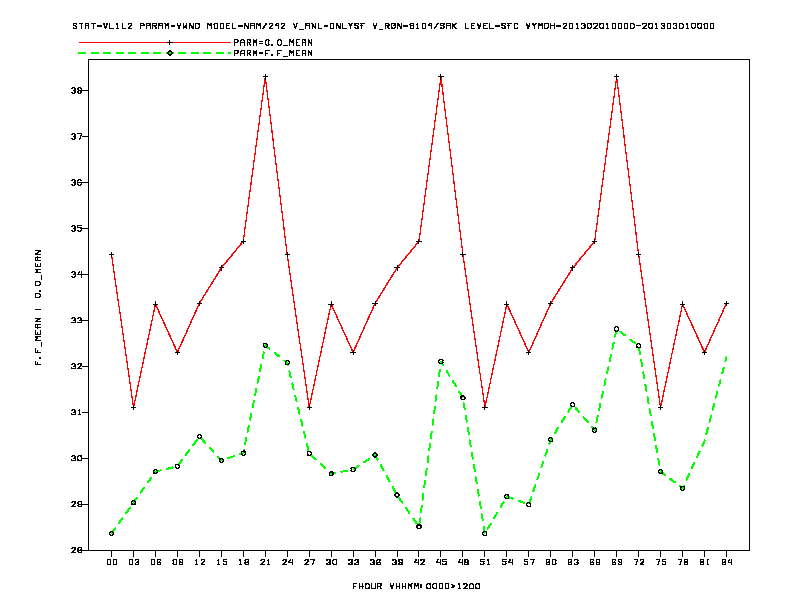Viewport: 792px width, 612px height.
Task: Click the x-axis hour label 78
Action: (682, 562)
